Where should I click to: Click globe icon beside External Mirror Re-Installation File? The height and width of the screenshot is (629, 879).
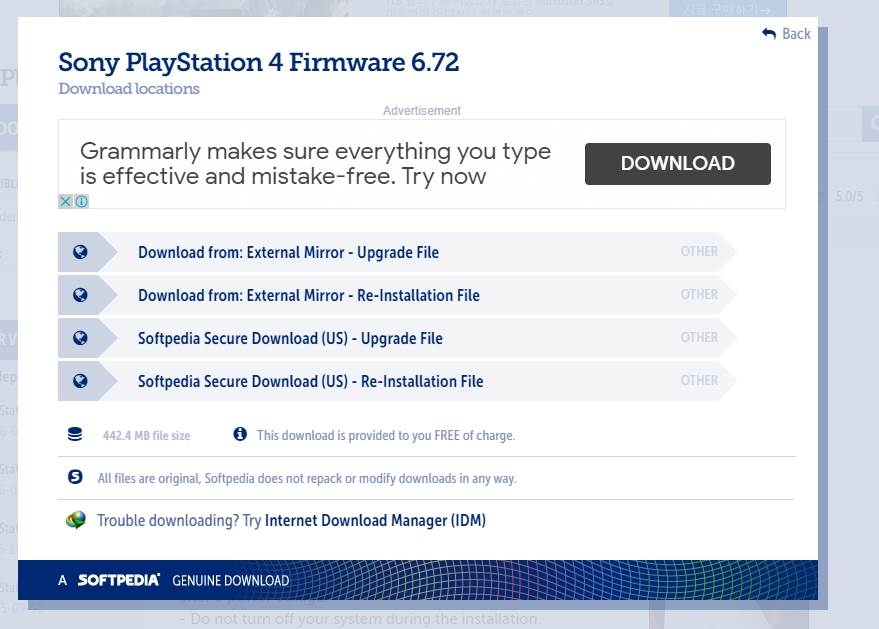pyautogui.click(x=80, y=295)
